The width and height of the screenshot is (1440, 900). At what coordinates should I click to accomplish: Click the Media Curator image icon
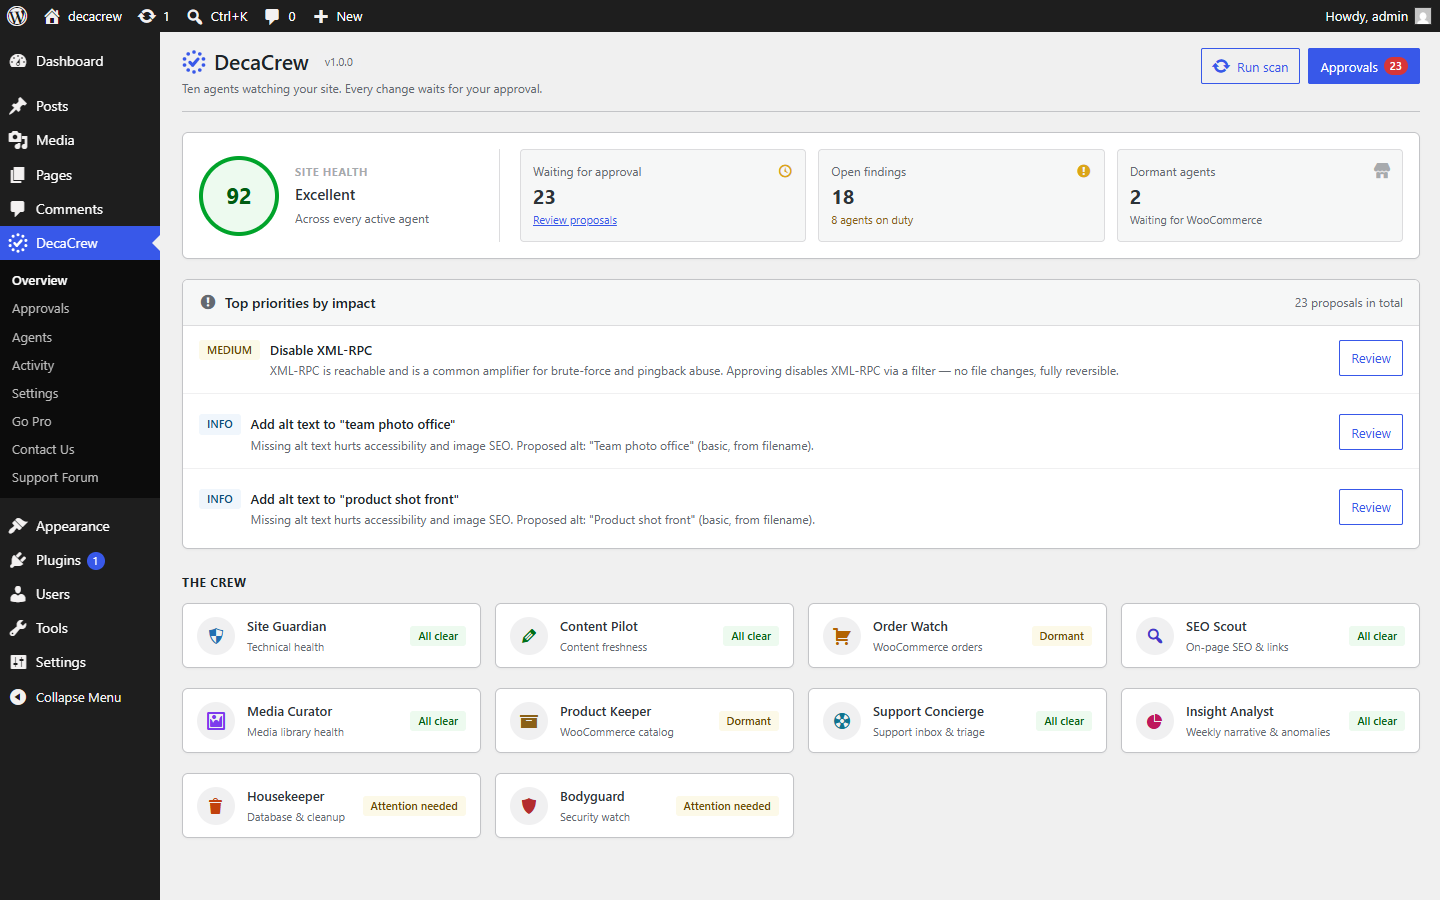pos(216,721)
